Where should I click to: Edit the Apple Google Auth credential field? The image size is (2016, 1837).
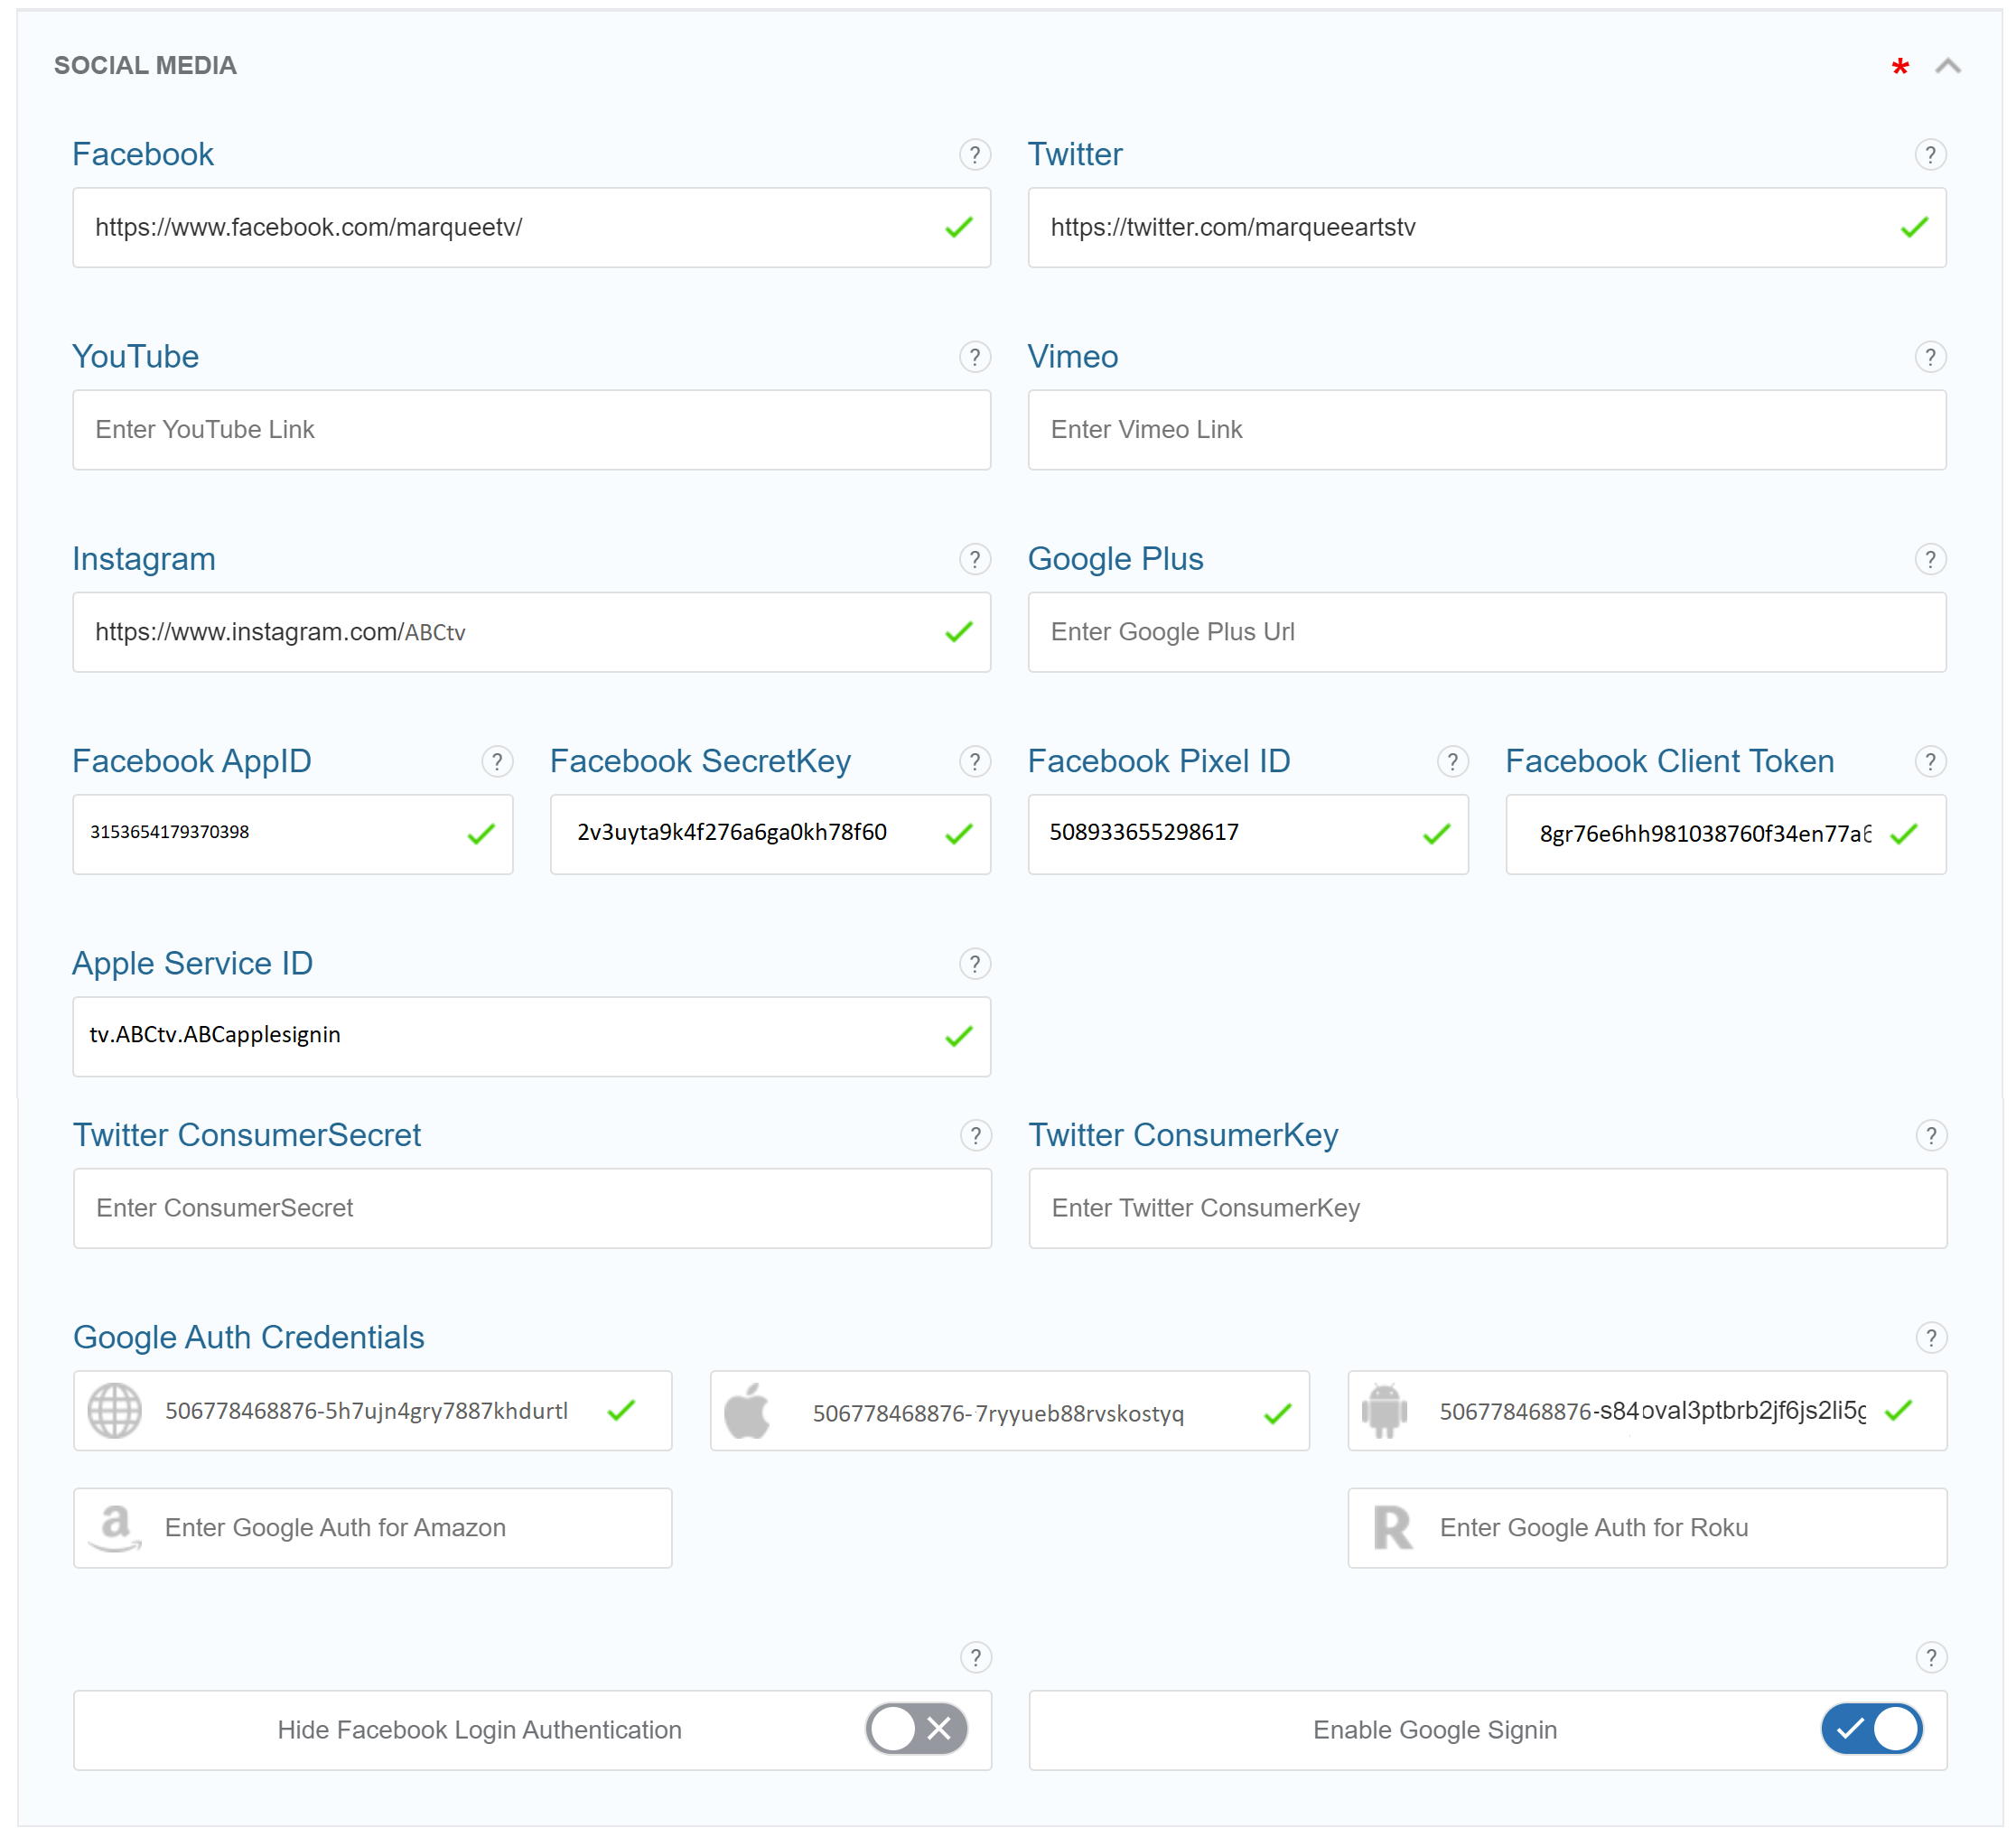coord(1010,1411)
